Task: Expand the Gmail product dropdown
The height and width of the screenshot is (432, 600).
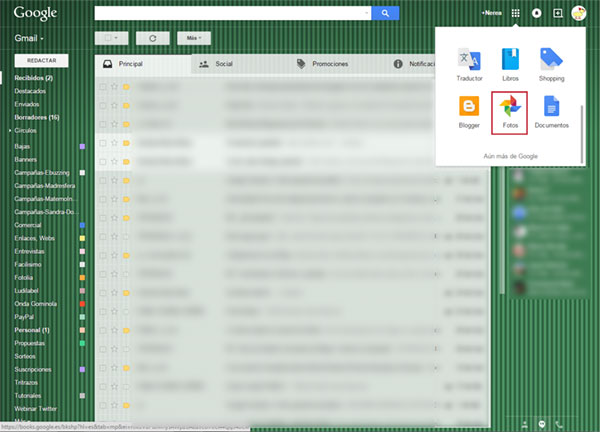Action: tap(29, 38)
